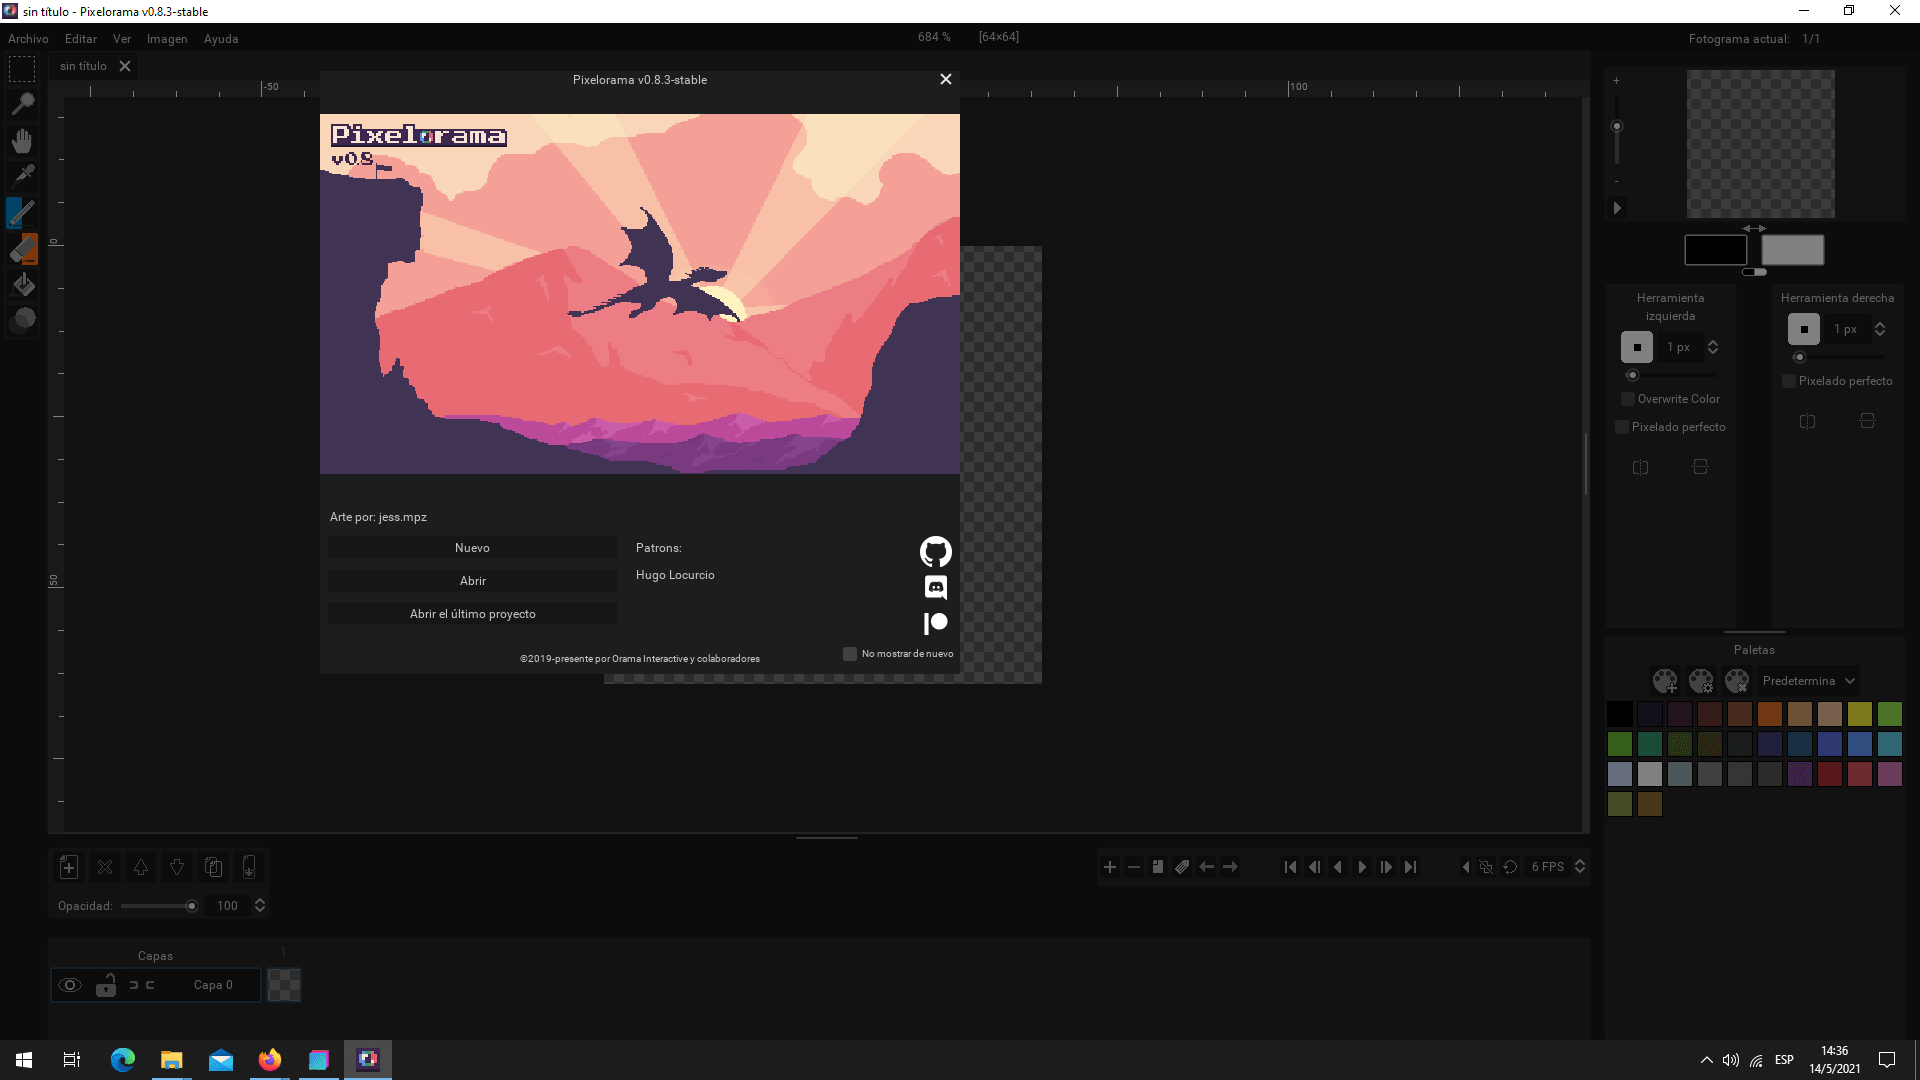Select the pan hand tool
The image size is (1920, 1080).
coord(22,141)
